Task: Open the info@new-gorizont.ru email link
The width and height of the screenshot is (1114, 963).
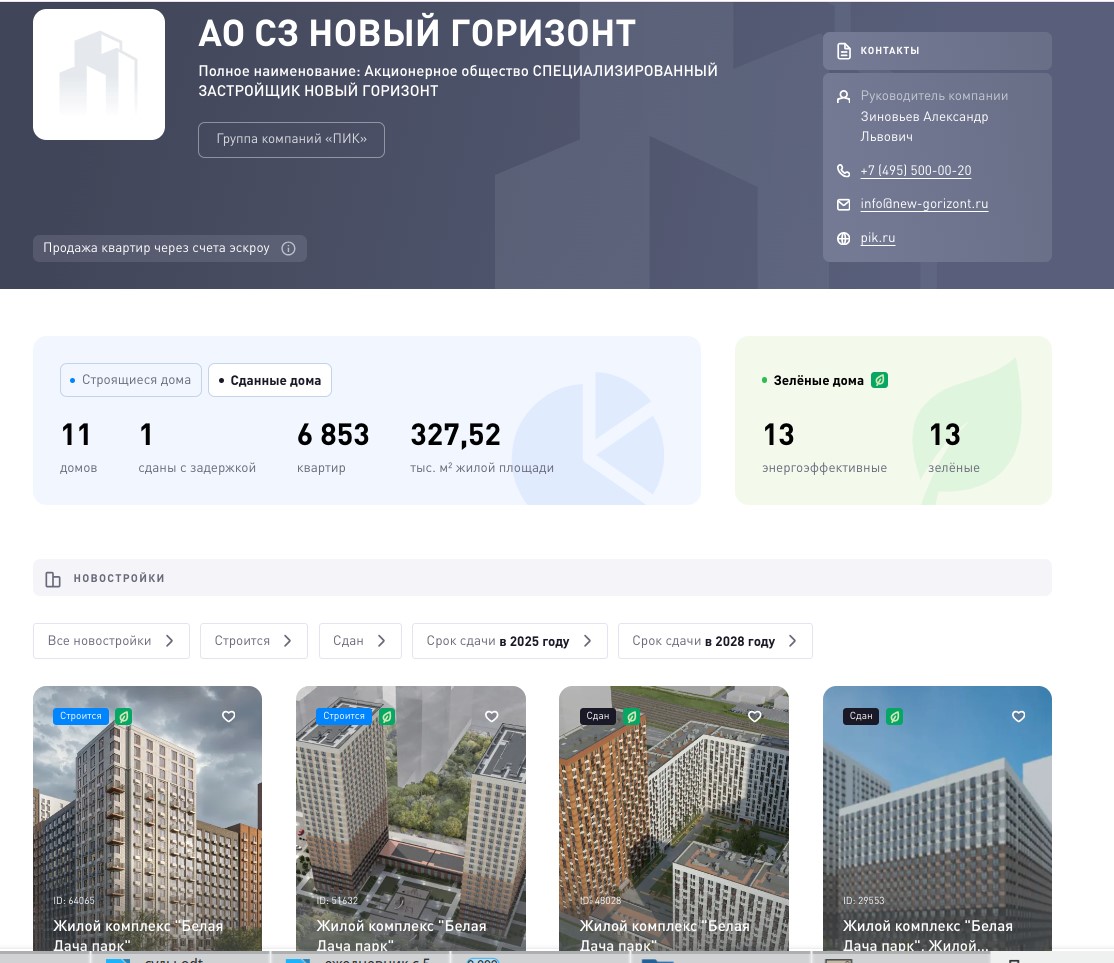Action: pos(924,204)
